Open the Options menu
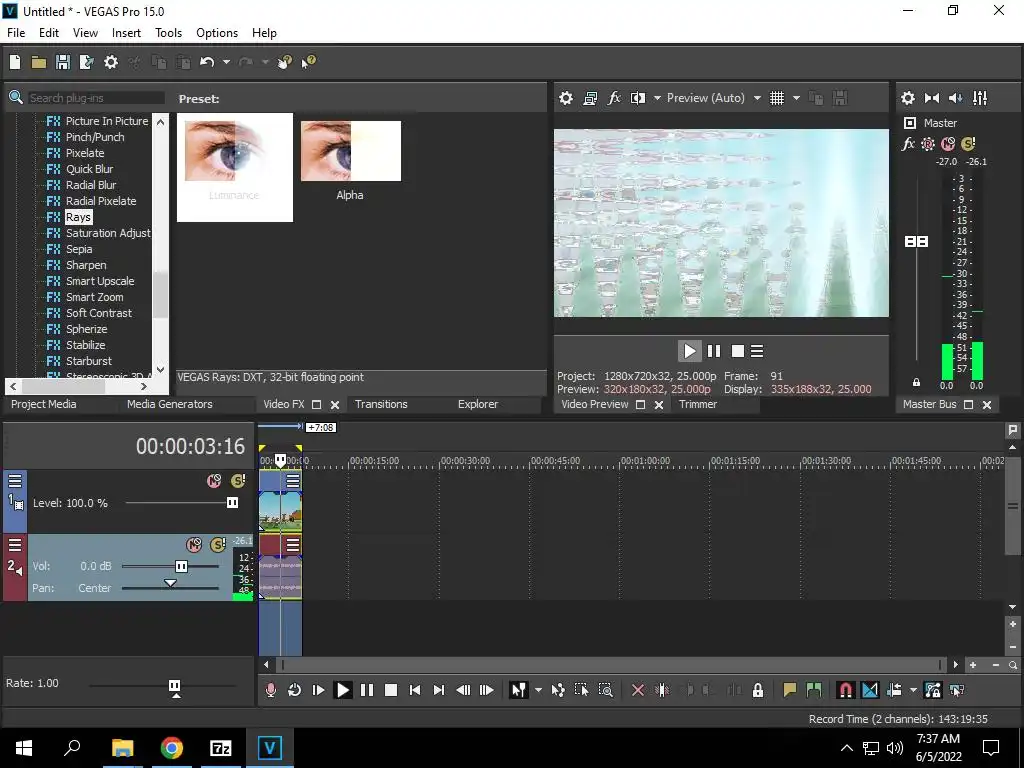The height and width of the screenshot is (768, 1024). point(217,33)
